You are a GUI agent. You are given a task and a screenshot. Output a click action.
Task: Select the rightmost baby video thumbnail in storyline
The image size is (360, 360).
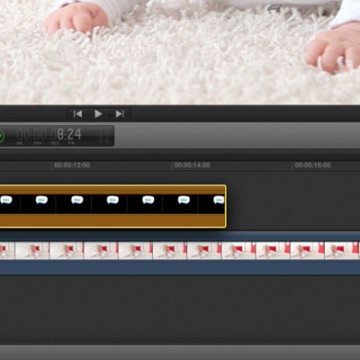pyautogui.click(x=343, y=251)
